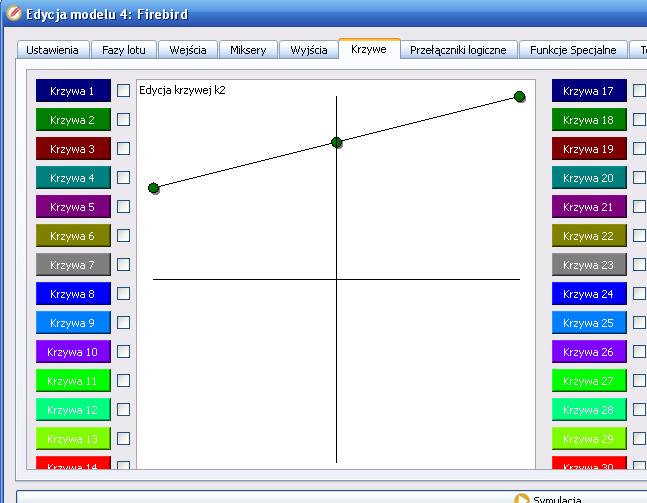
Task: Choose the Krzywa 25 button
Action: [x=589, y=323]
